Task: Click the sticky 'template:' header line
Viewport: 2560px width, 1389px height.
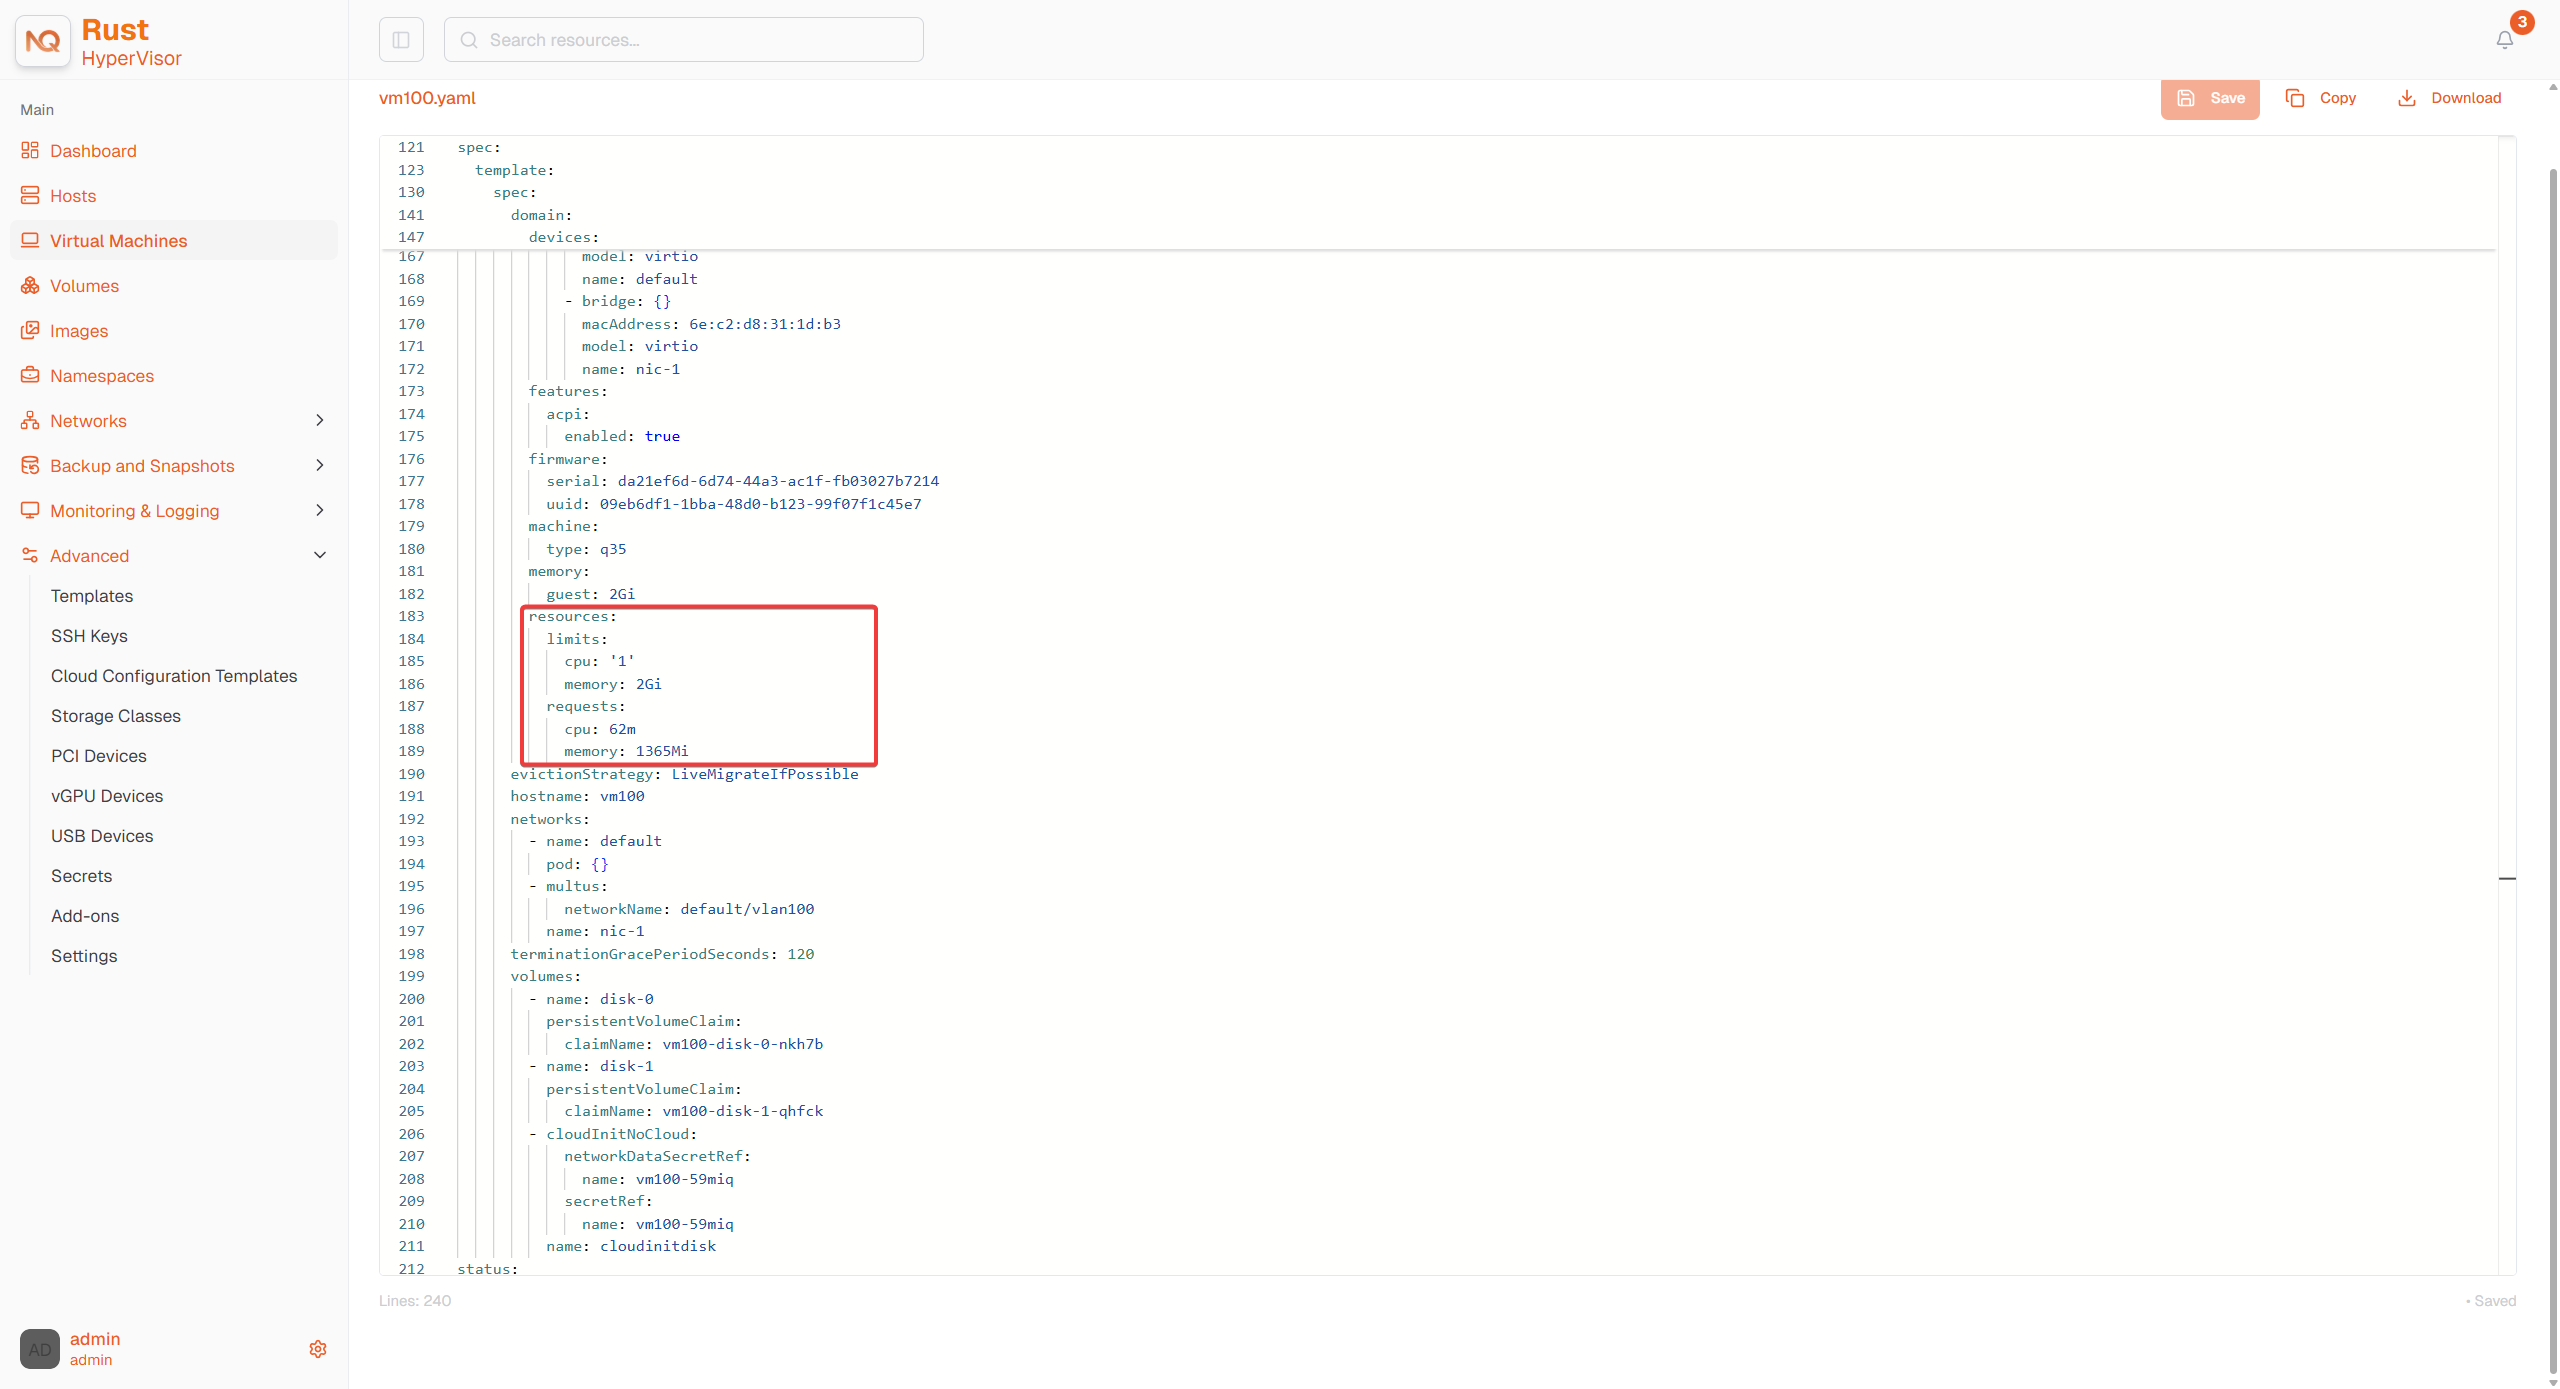Action: click(x=514, y=170)
